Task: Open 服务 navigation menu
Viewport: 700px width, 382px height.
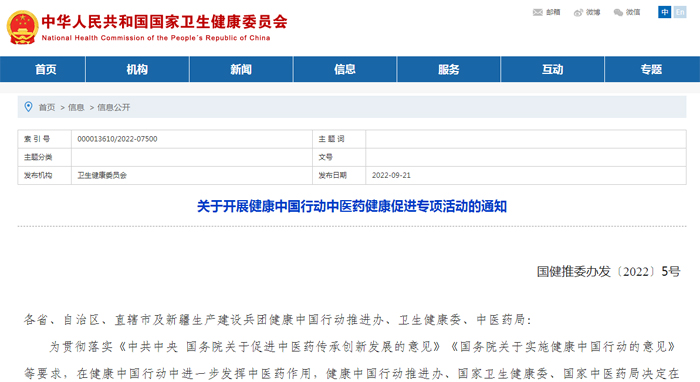Action: [449, 69]
